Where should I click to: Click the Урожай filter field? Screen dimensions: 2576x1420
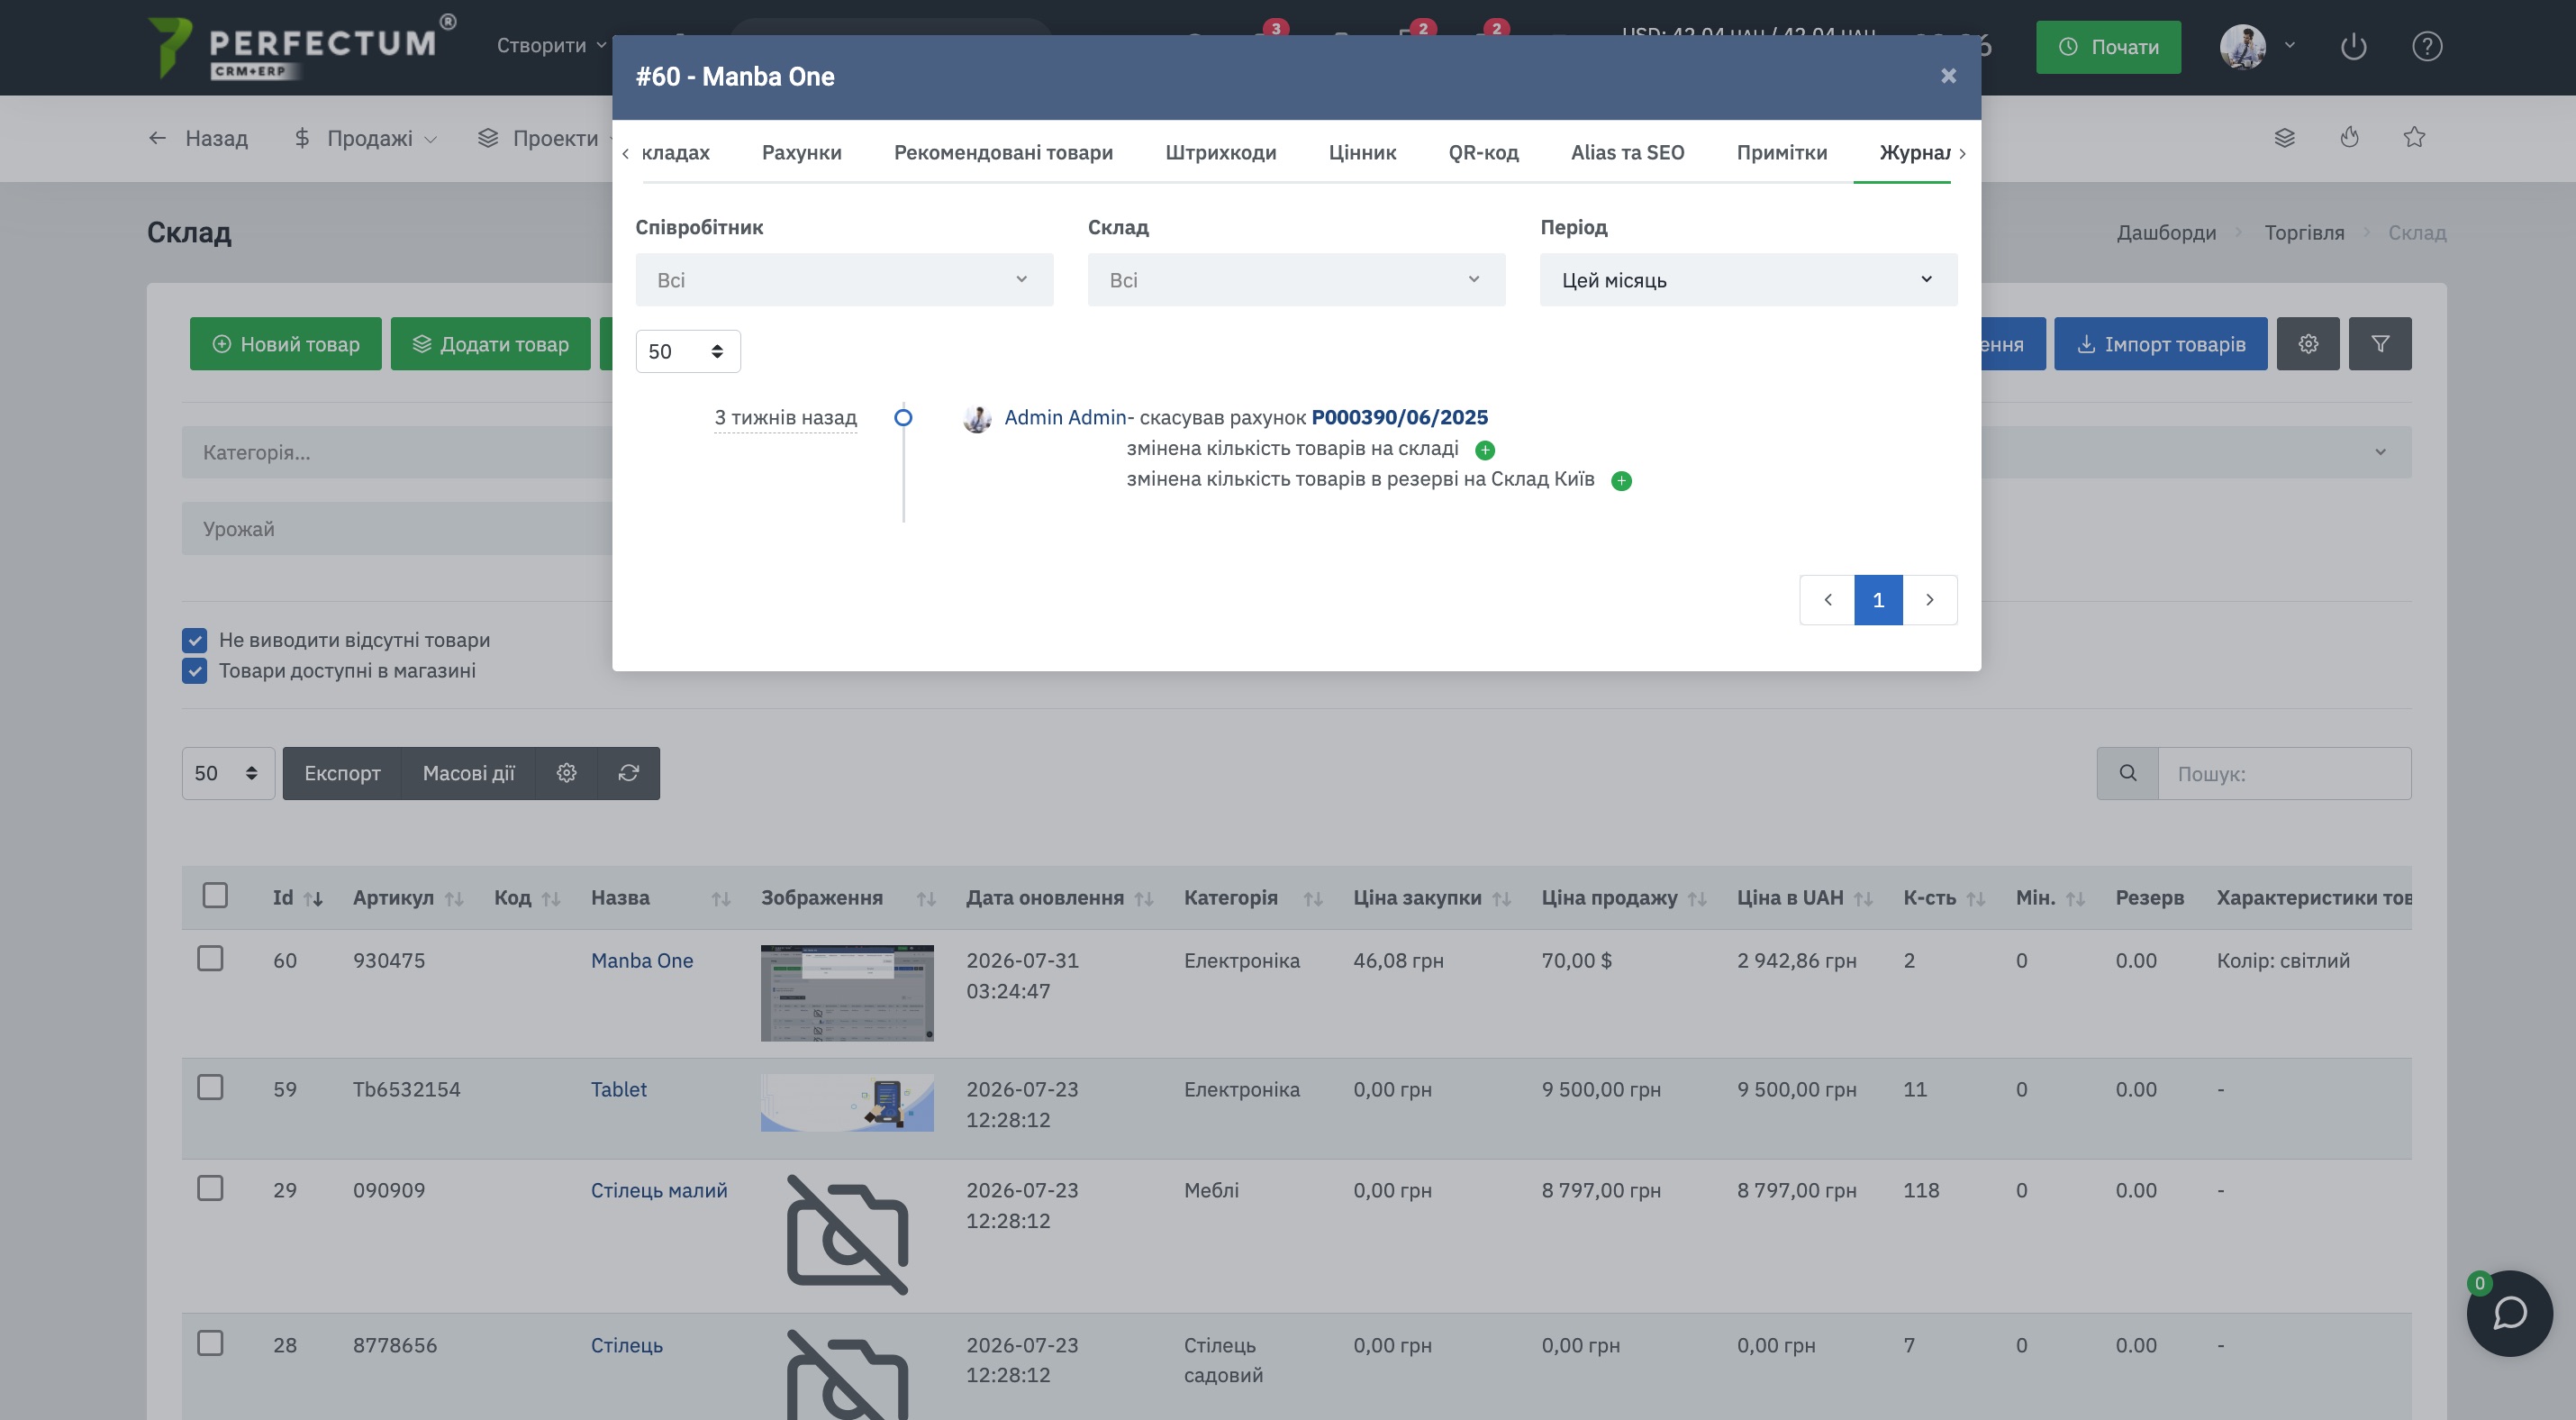click(397, 528)
